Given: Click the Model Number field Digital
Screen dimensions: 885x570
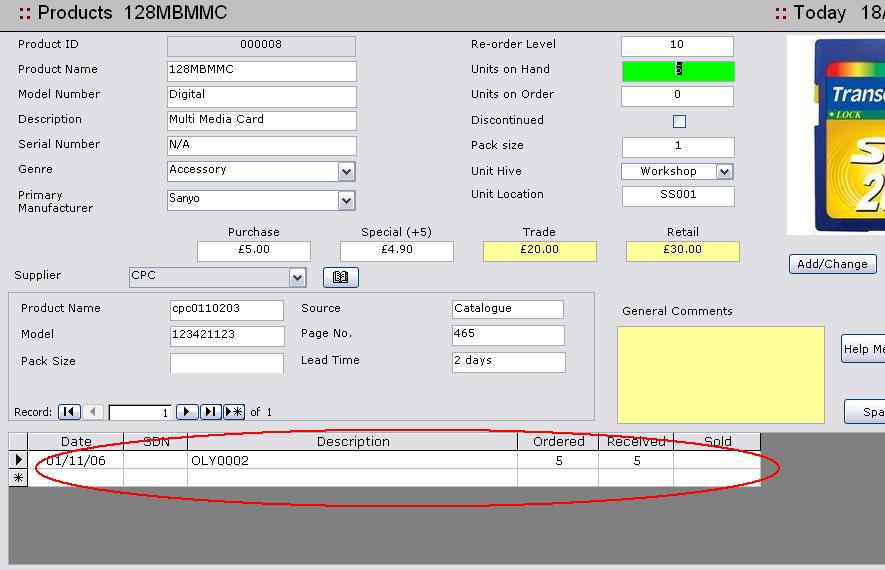Looking at the screenshot, I should [x=261, y=96].
